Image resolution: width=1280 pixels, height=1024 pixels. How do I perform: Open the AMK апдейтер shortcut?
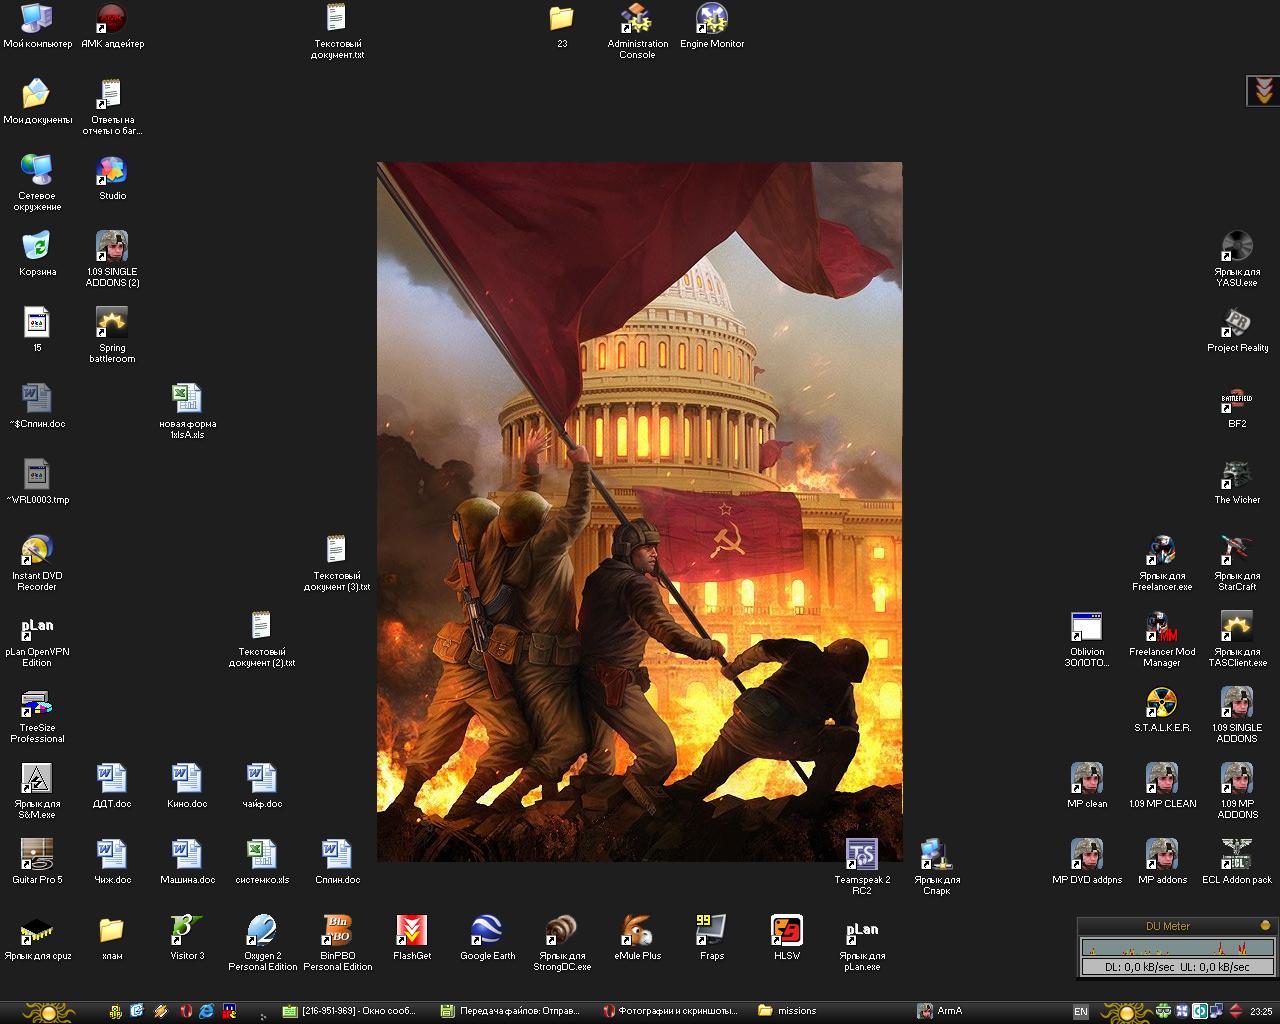click(112, 28)
